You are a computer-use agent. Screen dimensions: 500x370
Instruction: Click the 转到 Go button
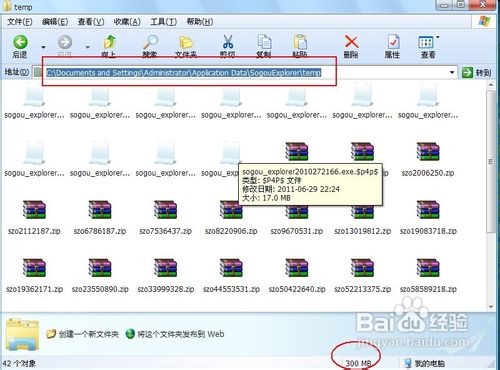pyautogui.click(x=476, y=72)
